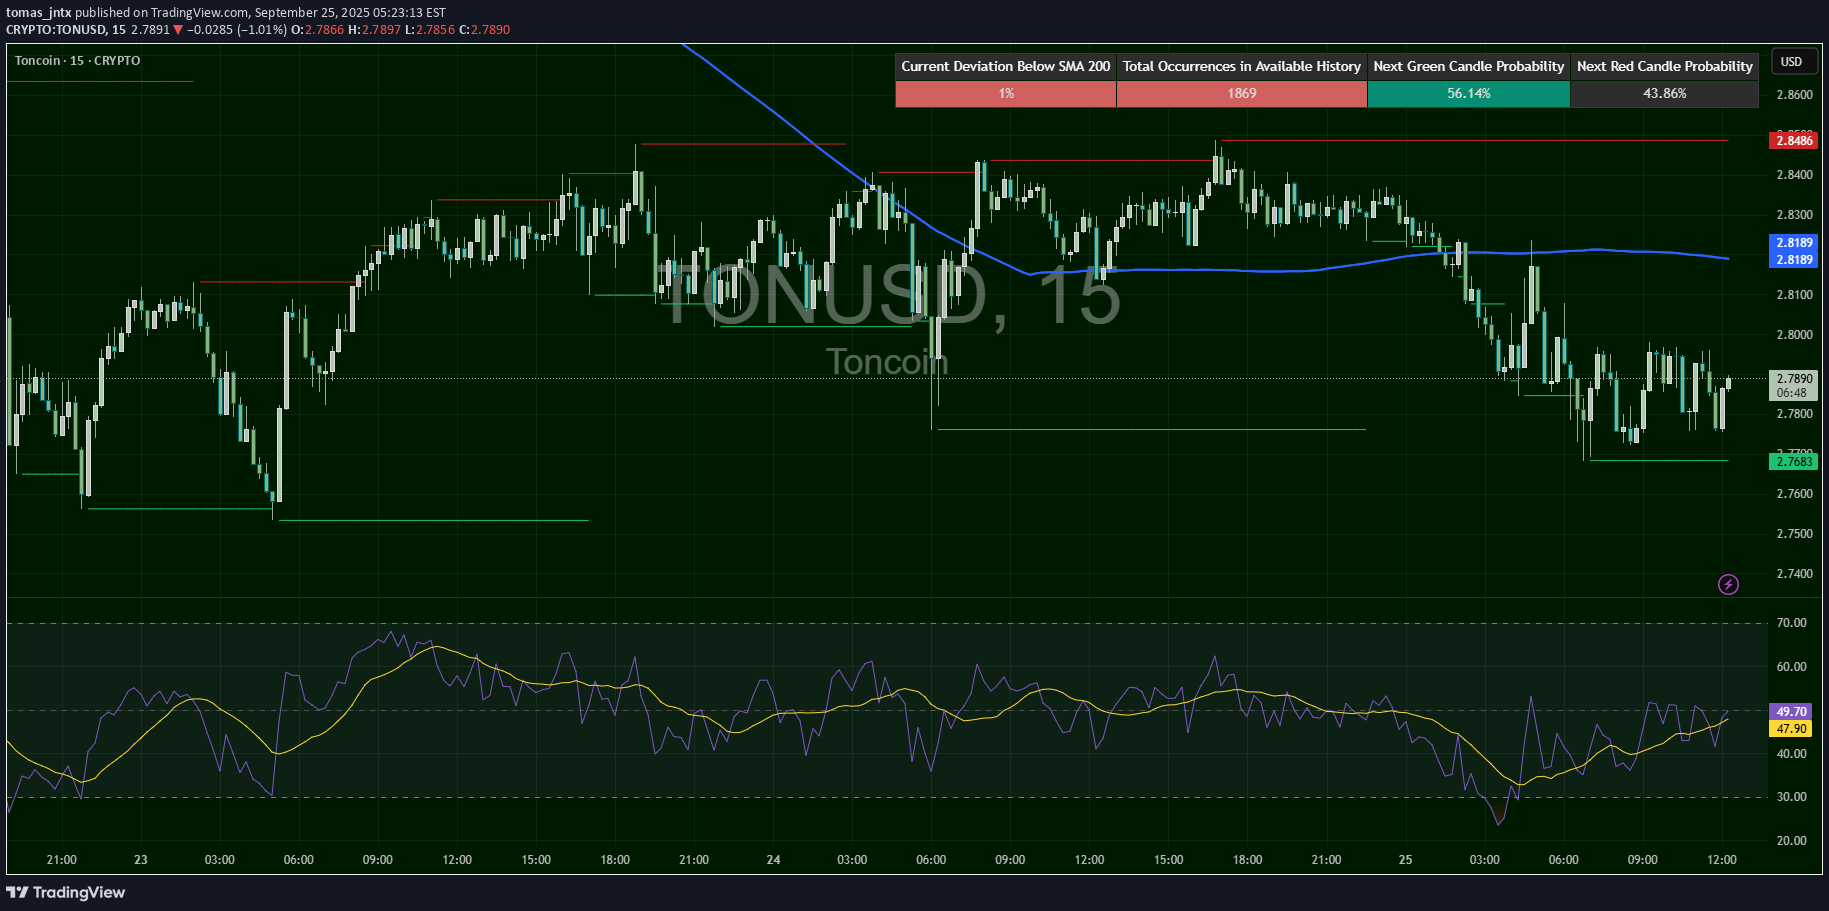Click the date label 25 on time axis

[1405, 860]
